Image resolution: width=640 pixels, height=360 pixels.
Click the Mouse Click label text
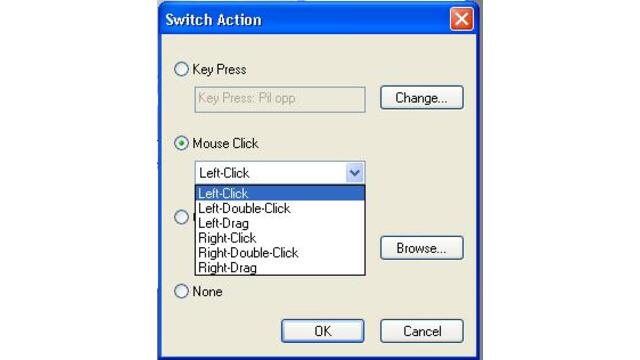225,144
